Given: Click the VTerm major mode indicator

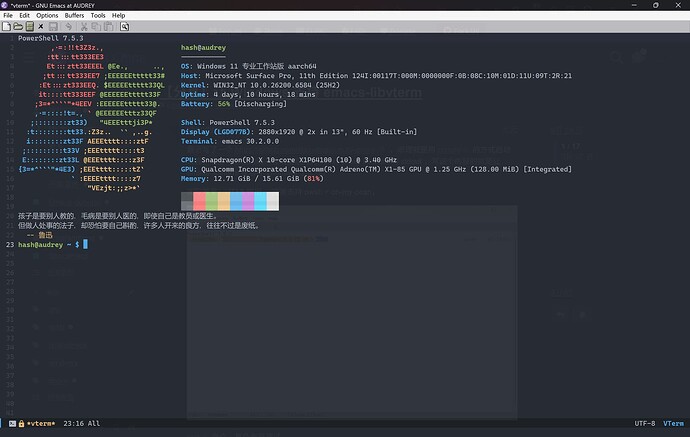Looking at the screenshot, I should pyautogui.click(x=673, y=424).
